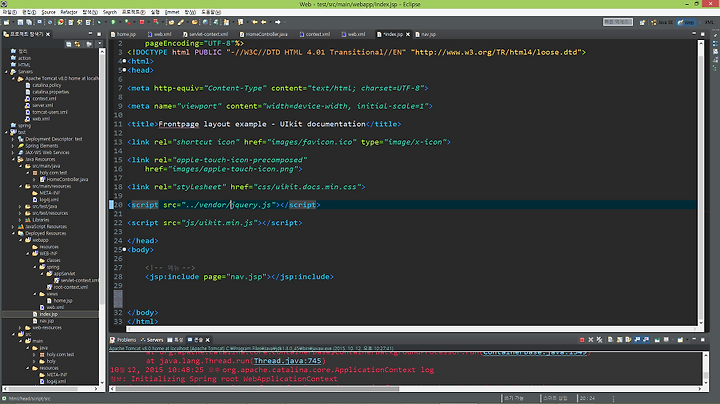Click Collapse All icon in project explorer
This screenshot has height=404, width=720.
[x=68, y=44]
